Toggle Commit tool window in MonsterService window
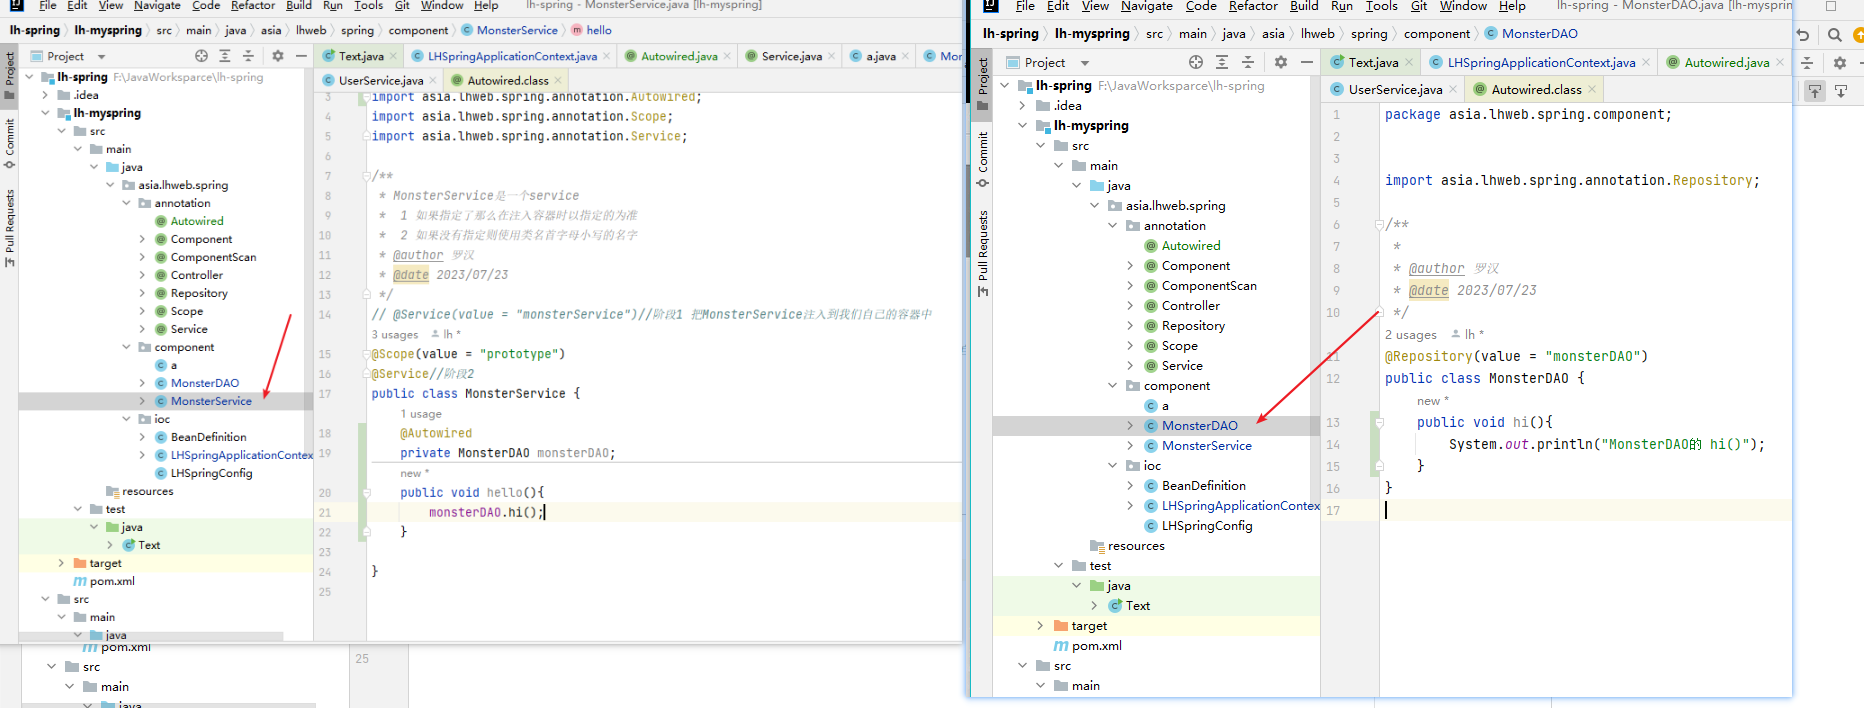 pyautogui.click(x=9, y=138)
